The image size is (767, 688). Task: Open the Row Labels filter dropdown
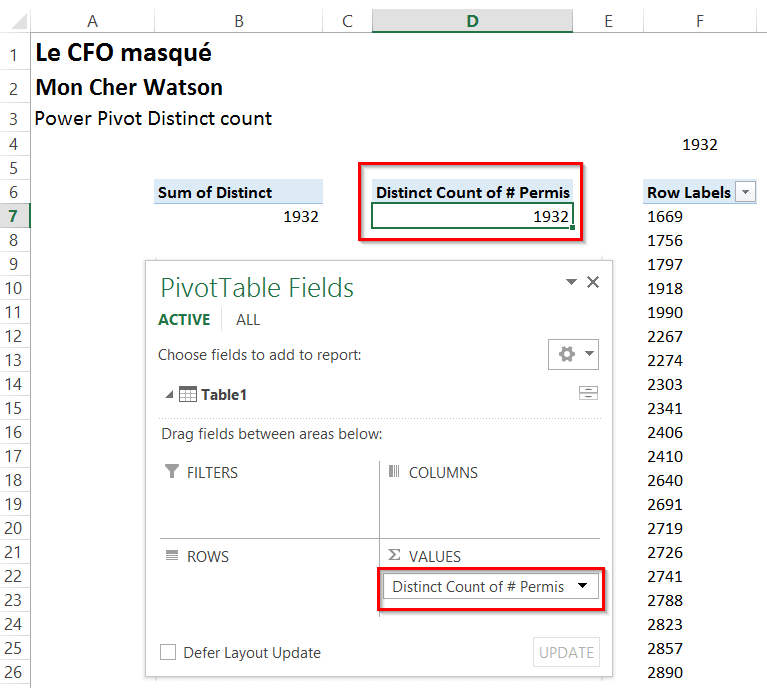coord(745,193)
